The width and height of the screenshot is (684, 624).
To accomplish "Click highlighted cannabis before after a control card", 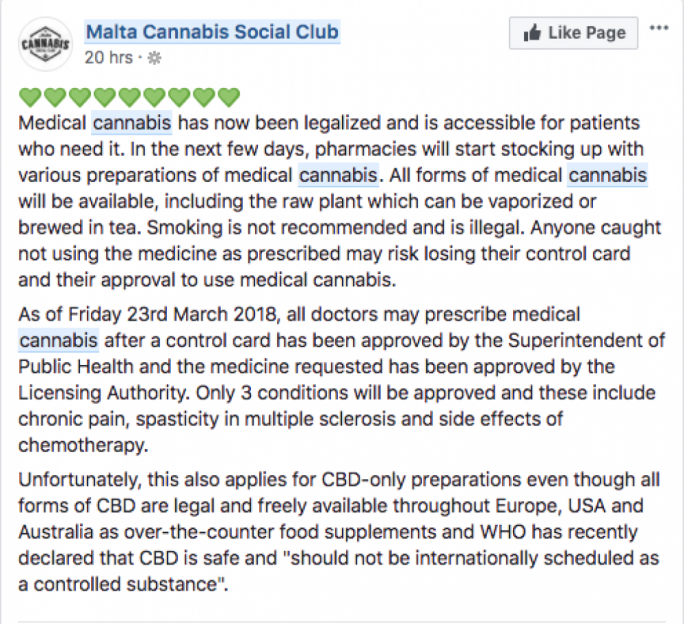I will [58, 340].
